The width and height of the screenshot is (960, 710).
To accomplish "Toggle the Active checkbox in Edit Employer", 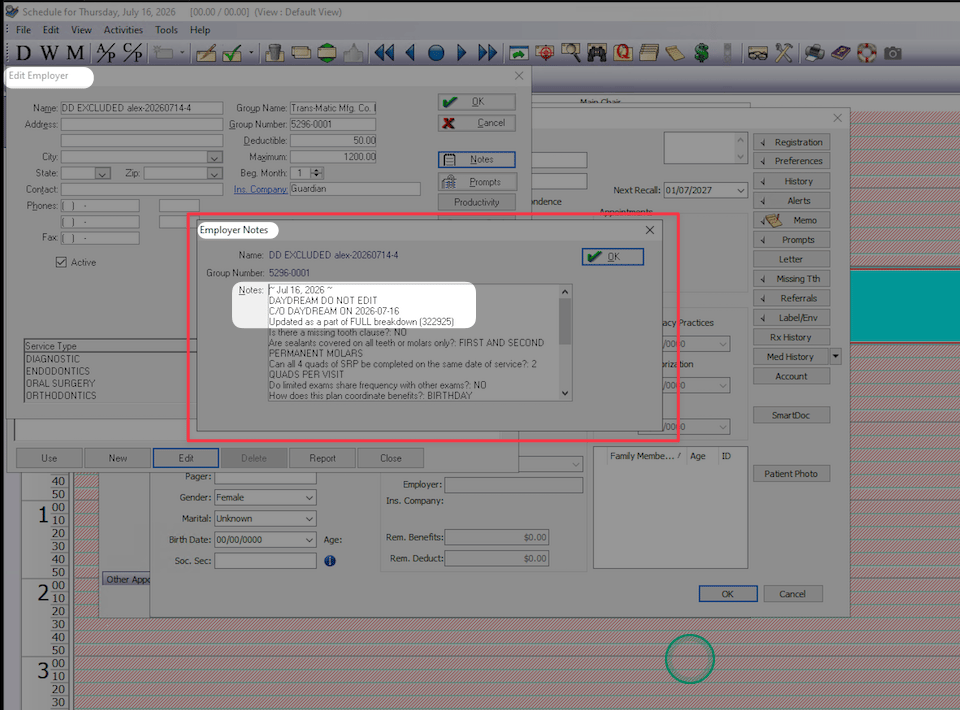I will [x=61, y=262].
